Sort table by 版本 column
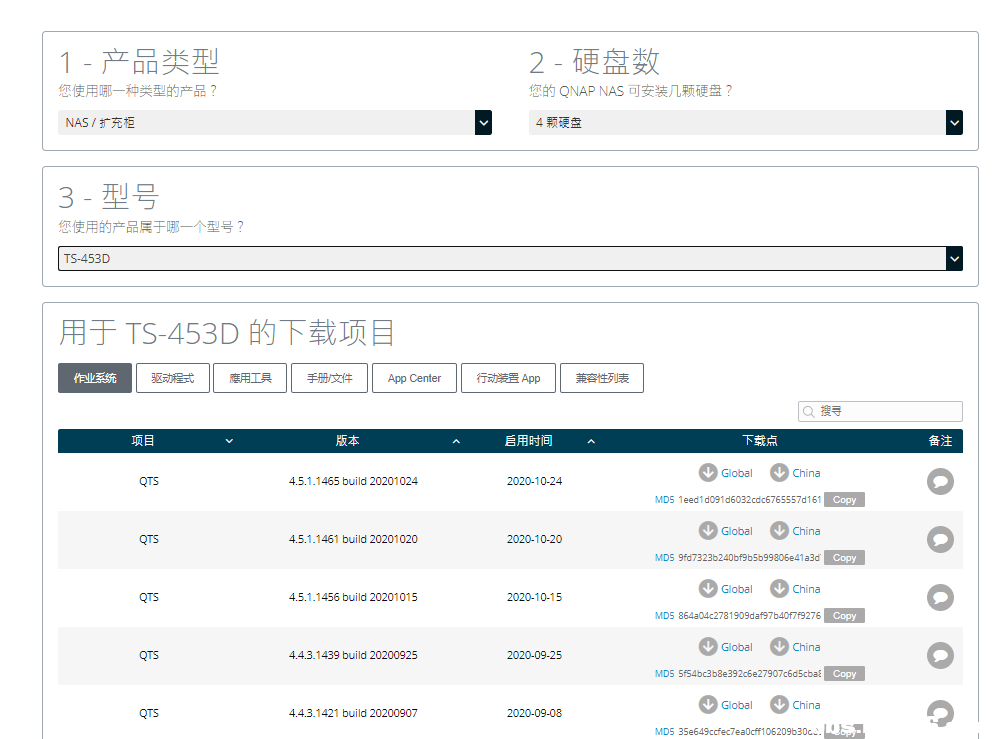Viewport: 1001px width, 739px height. coord(456,441)
